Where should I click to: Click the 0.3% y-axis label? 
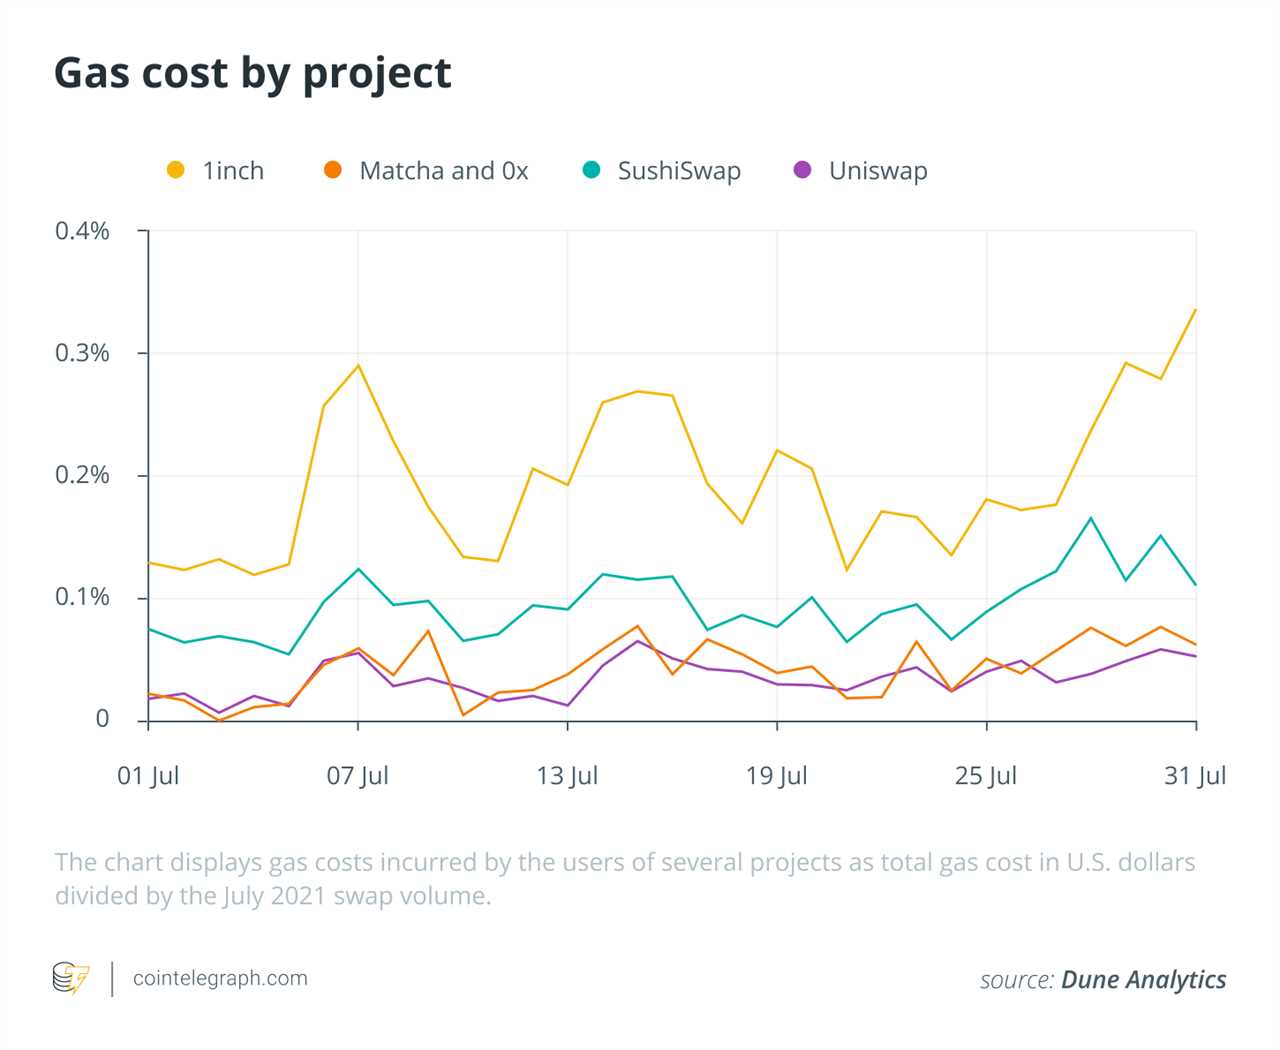pyautogui.click(x=82, y=353)
